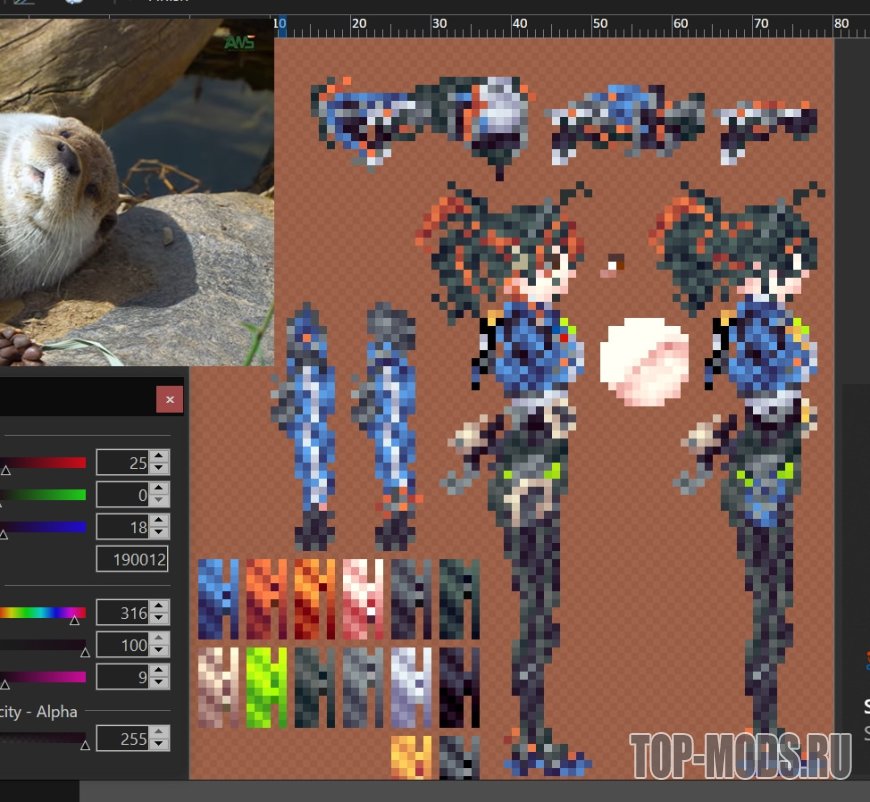Screen dimensions: 870x802
Task: Click the rainbow hue slider
Action: (44, 612)
